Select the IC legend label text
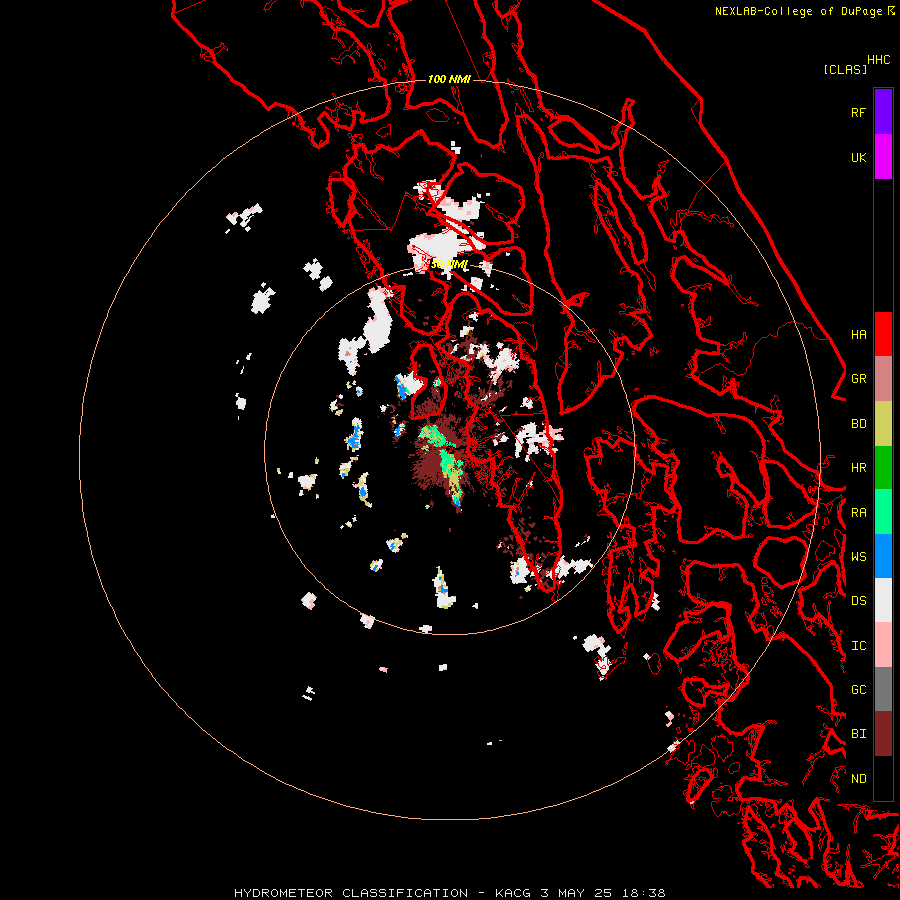 point(858,646)
